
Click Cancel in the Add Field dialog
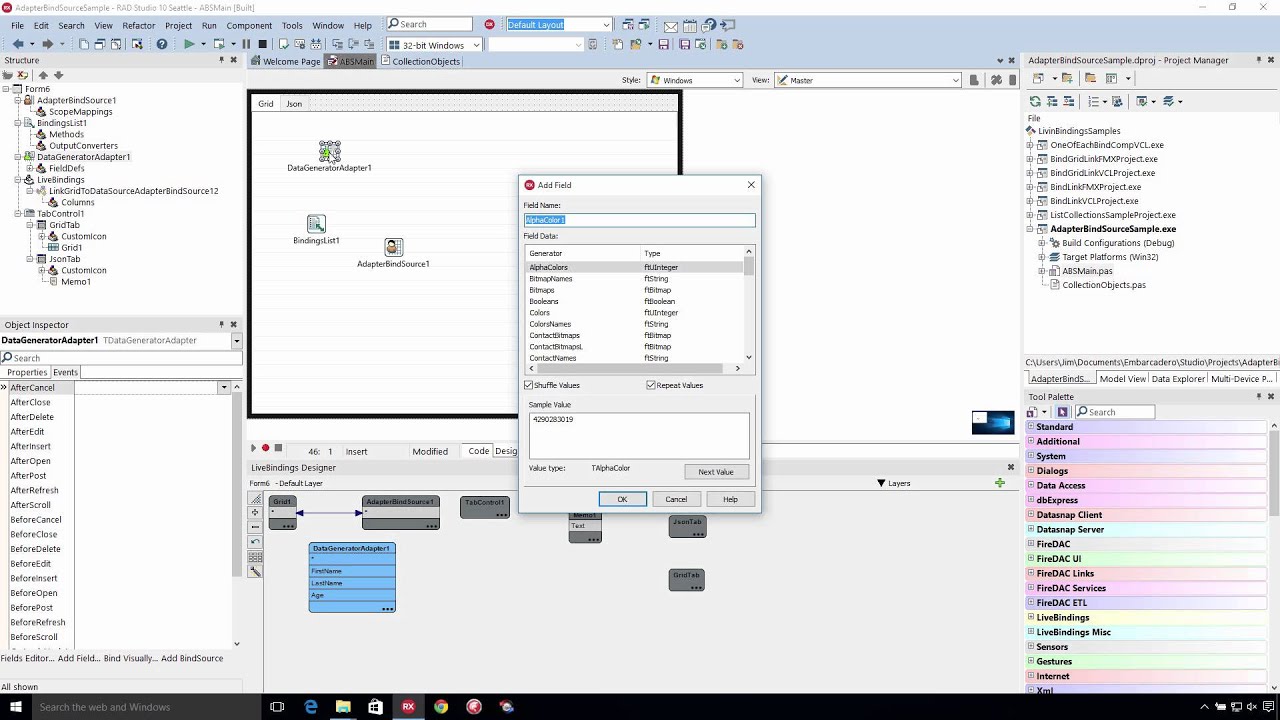click(676, 499)
